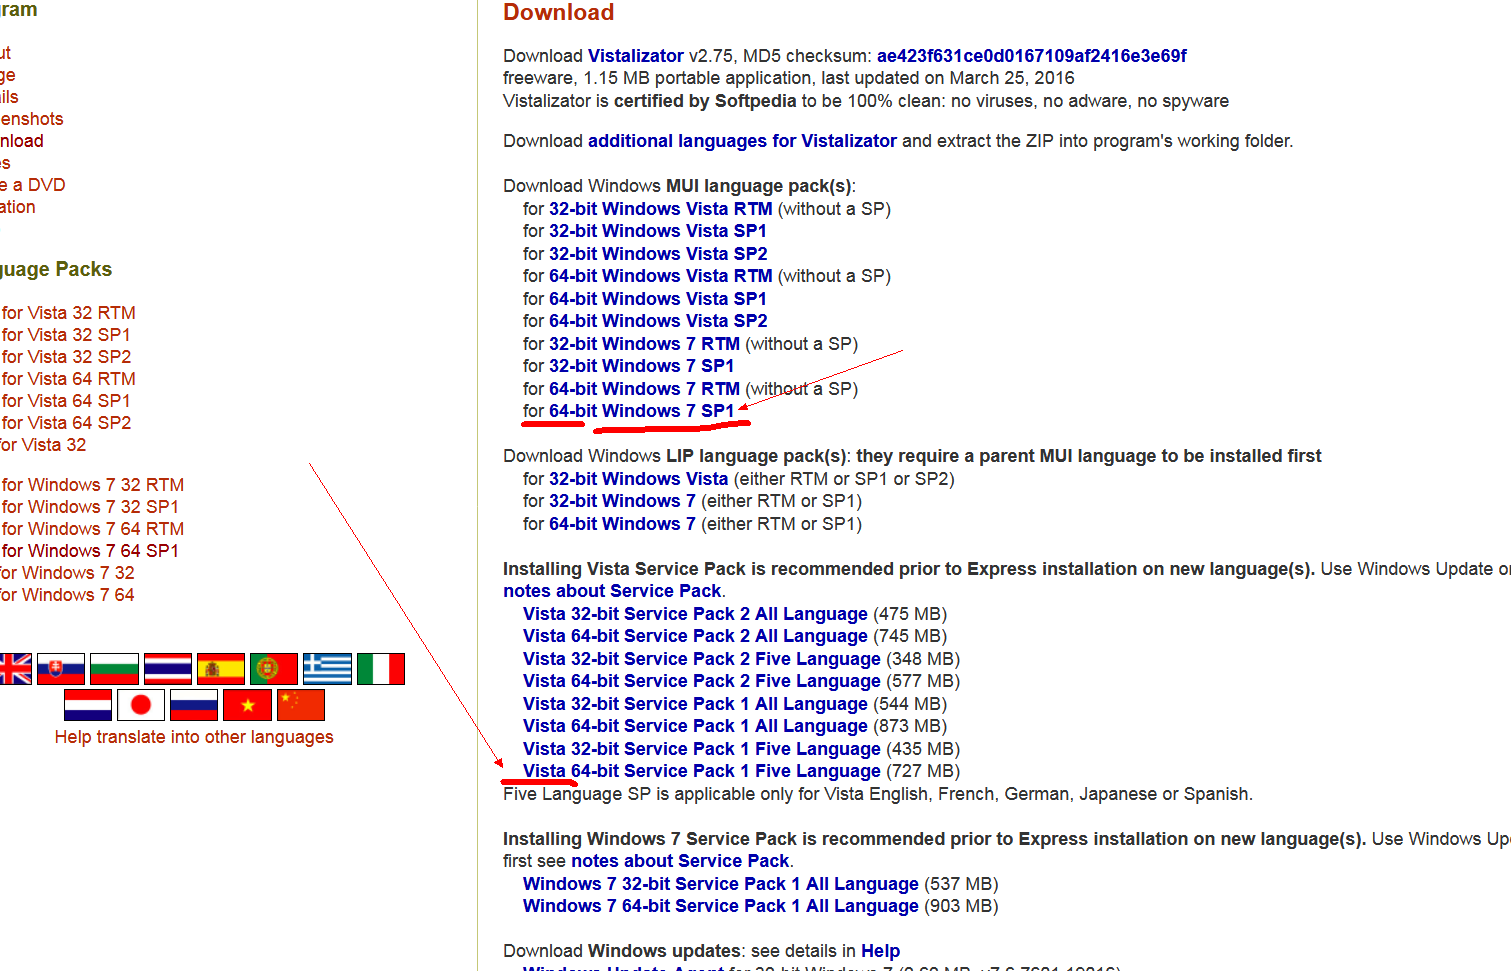Screen dimensions: 1511x971
Task: Open 32-bit Windows Vista SP1 MUI packs
Action: click(658, 231)
